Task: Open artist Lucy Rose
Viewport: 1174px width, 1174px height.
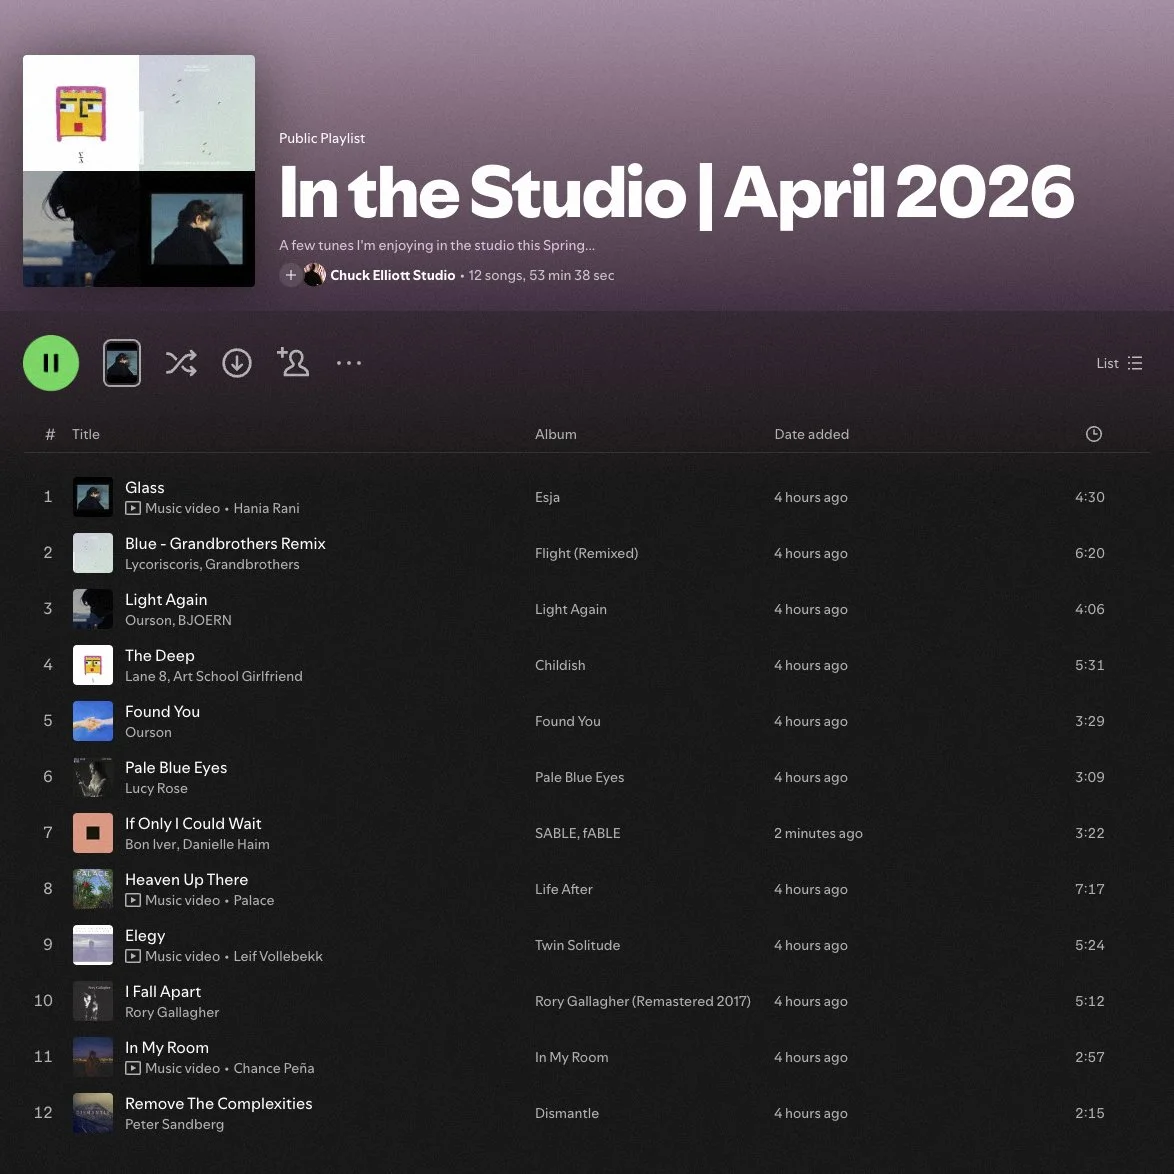Action: coord(156,788)
